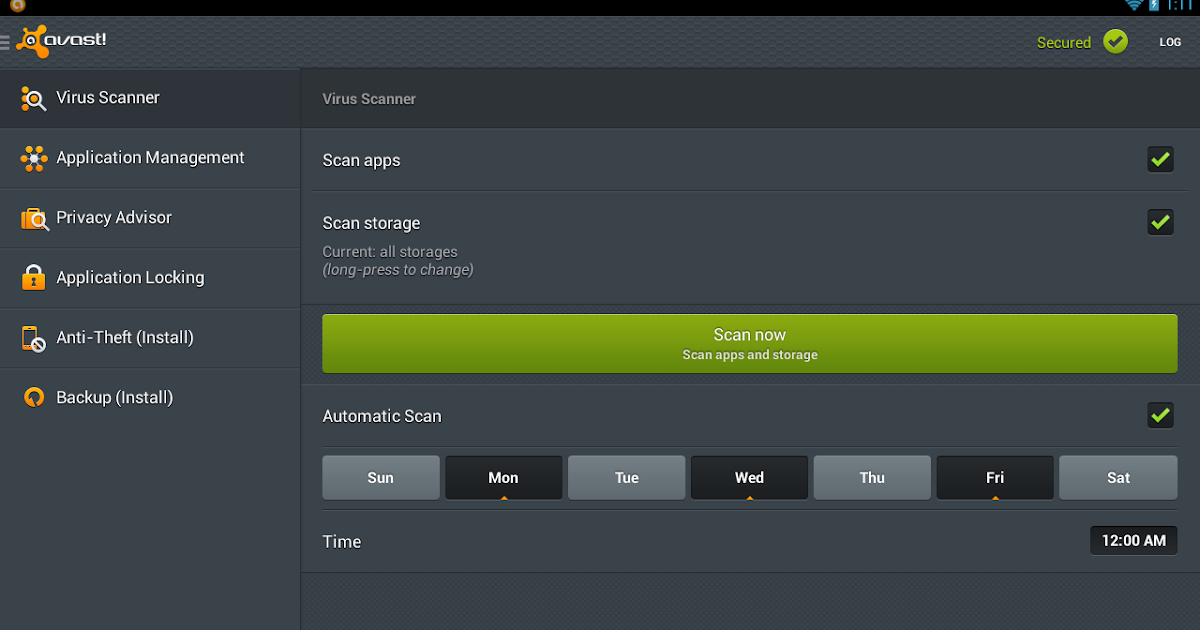Image resolution: width=1200 pixels, height=630 pixels.
Task: Click the Time row label
Action: 342,542
